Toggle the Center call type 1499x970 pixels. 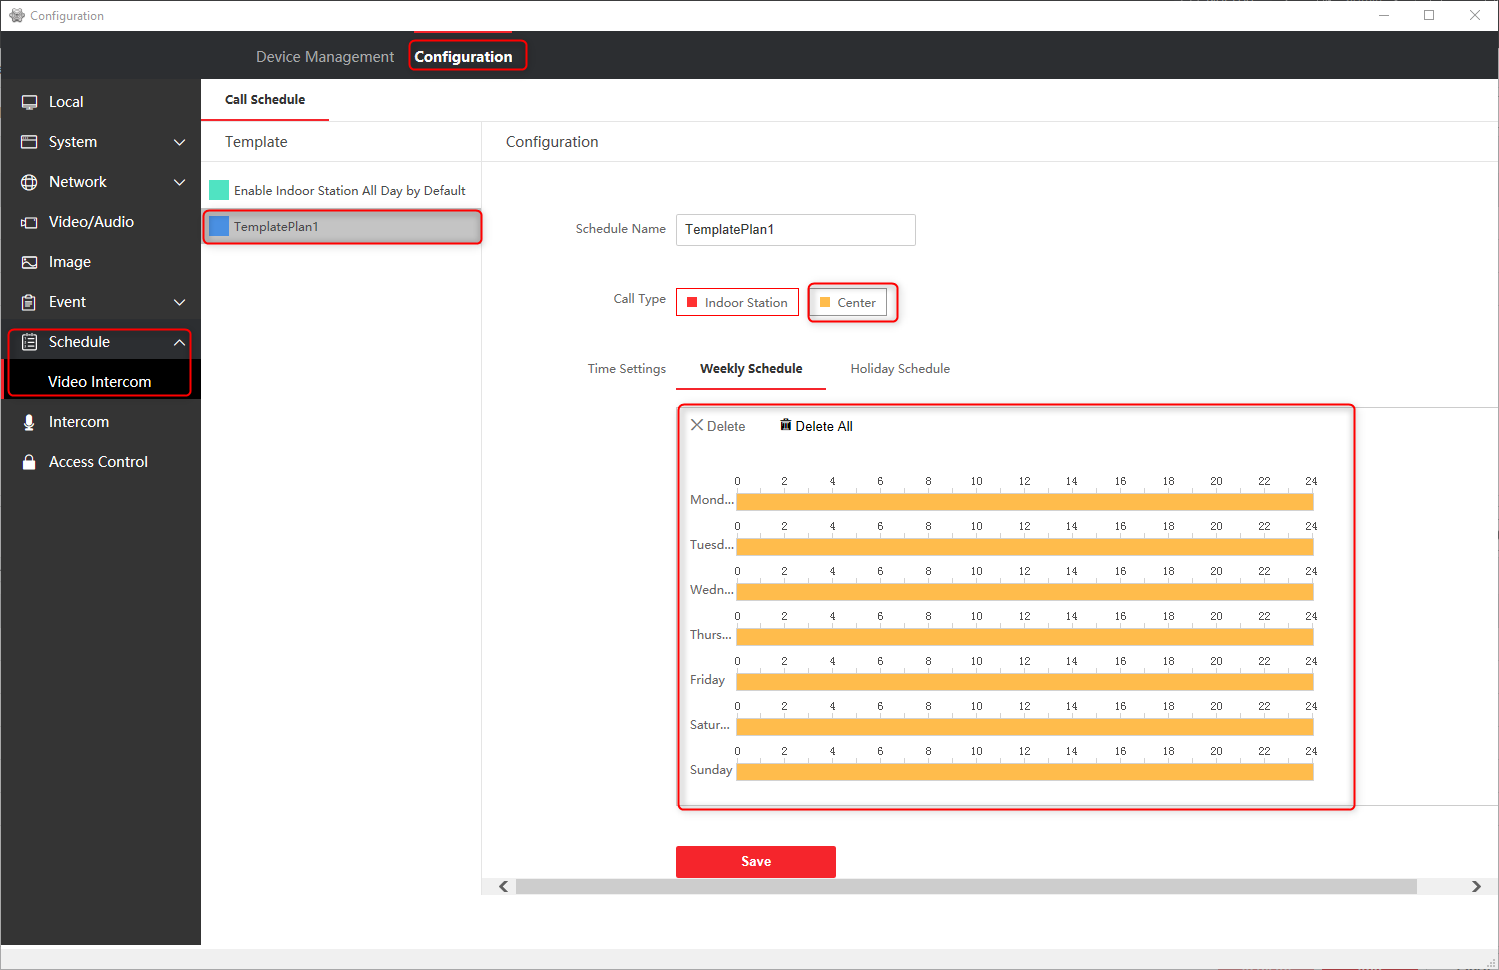pos(848,302)
